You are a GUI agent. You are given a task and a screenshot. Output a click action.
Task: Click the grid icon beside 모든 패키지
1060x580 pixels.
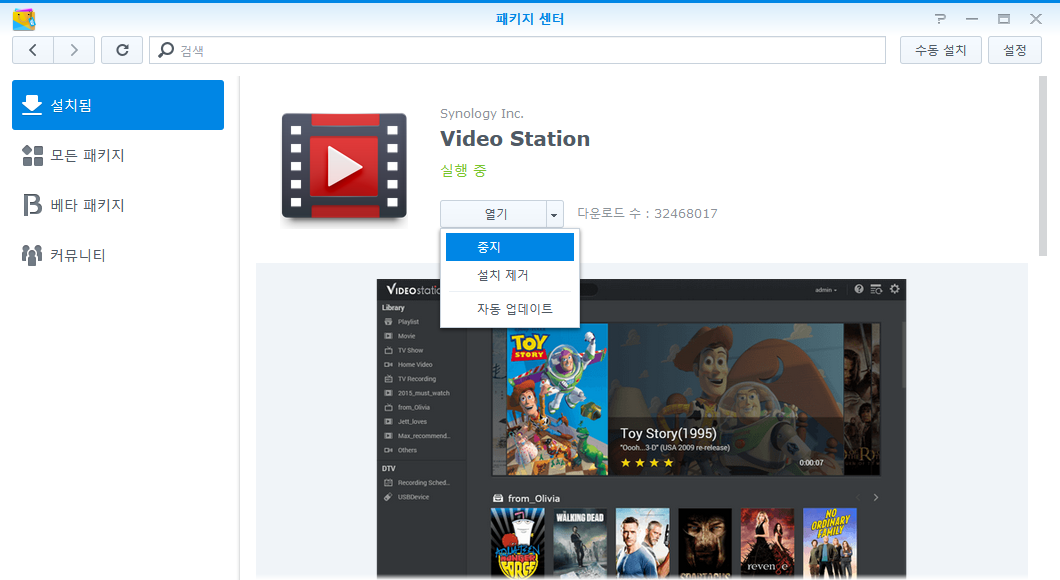click(32, 155)
